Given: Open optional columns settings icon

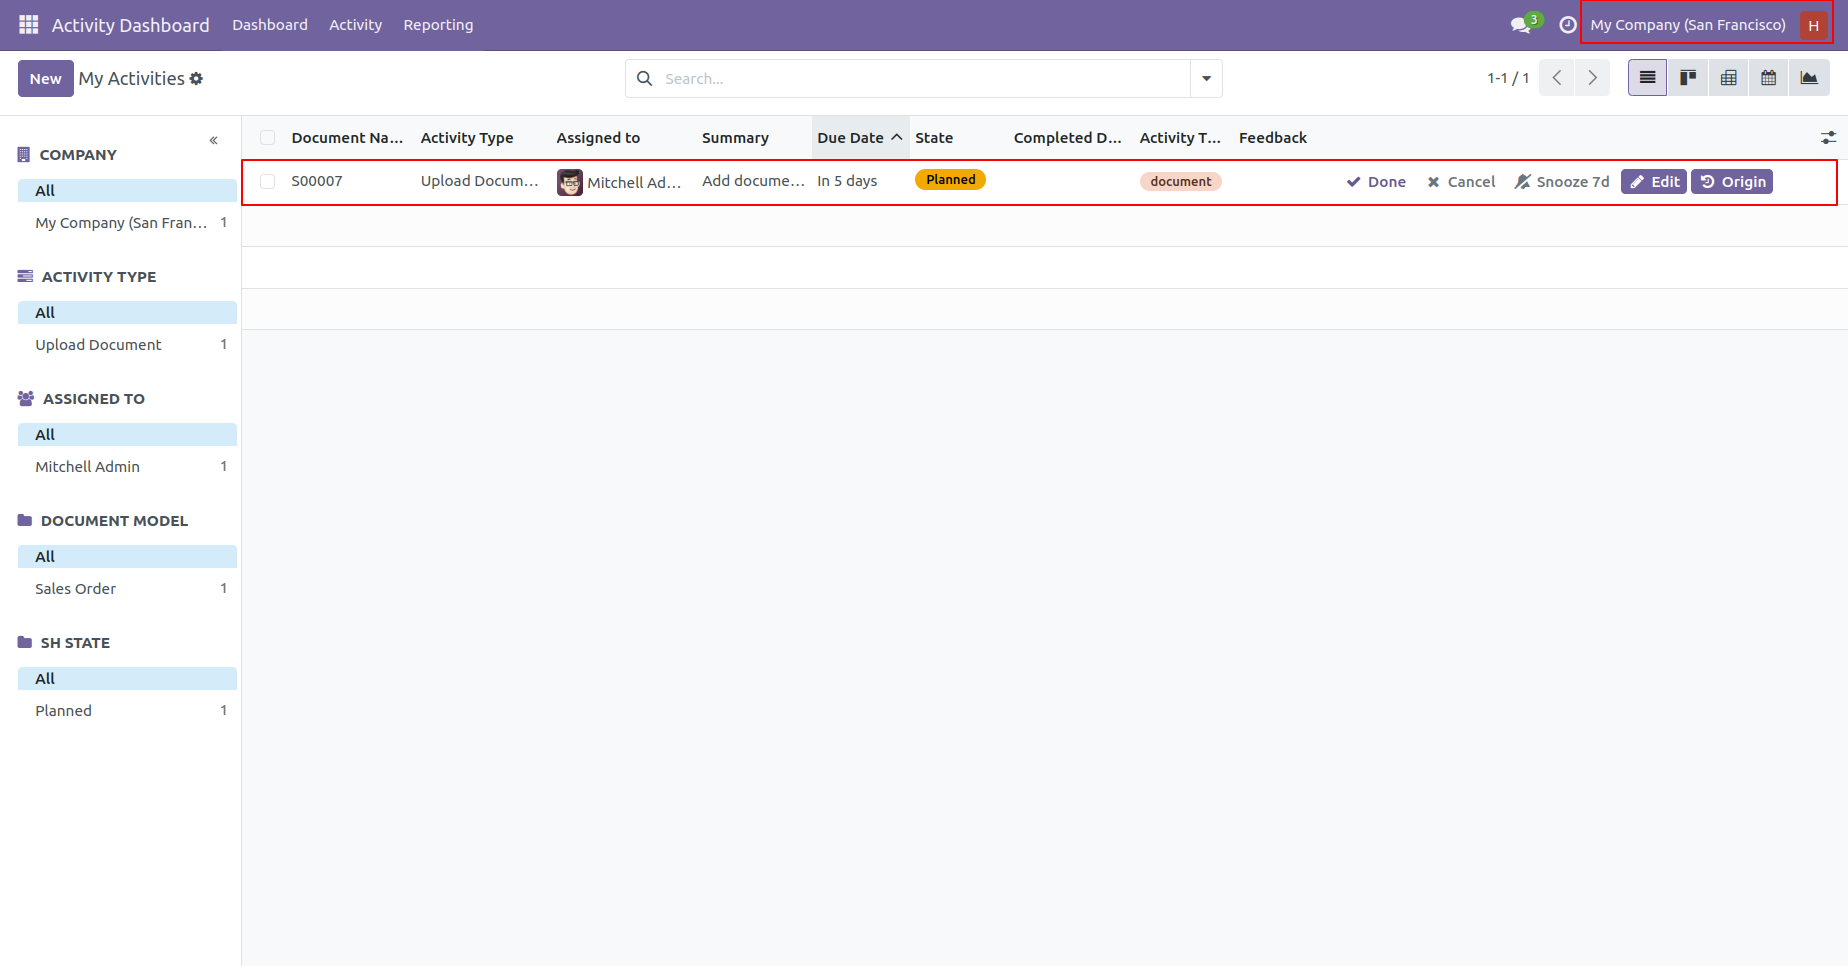Looking at the screenshot, I should (1828, 138).
